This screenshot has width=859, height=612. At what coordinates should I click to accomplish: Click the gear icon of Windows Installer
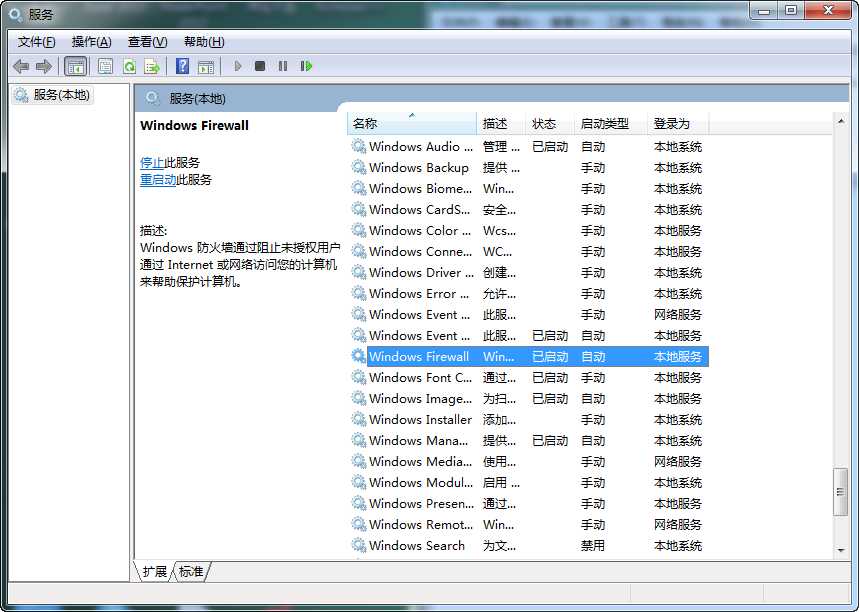coord(359,419)
